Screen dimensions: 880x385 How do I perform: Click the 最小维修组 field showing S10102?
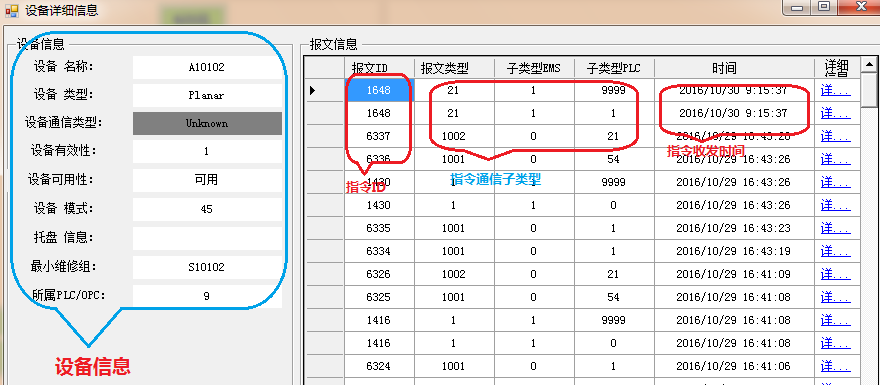click(207, 267)
